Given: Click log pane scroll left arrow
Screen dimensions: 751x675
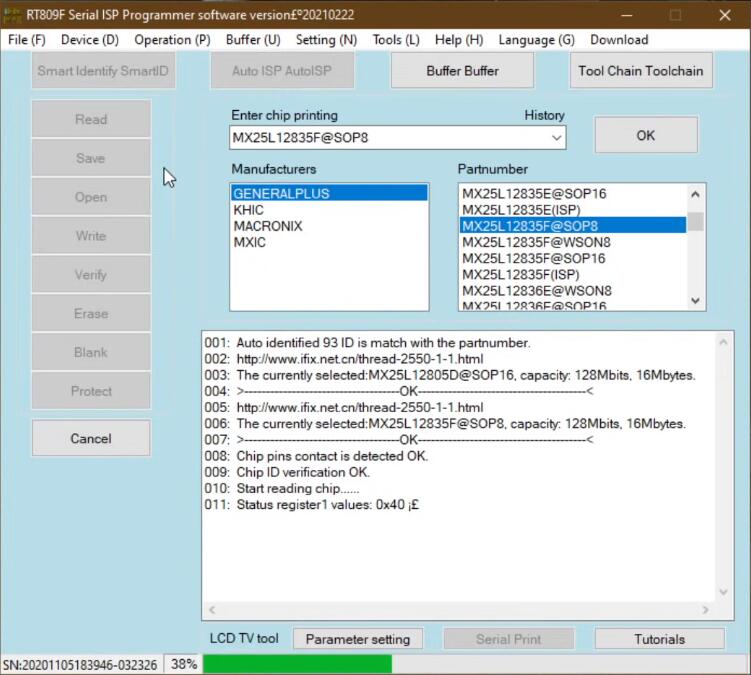Looking at the screenshot, I should tap(212, 610).
